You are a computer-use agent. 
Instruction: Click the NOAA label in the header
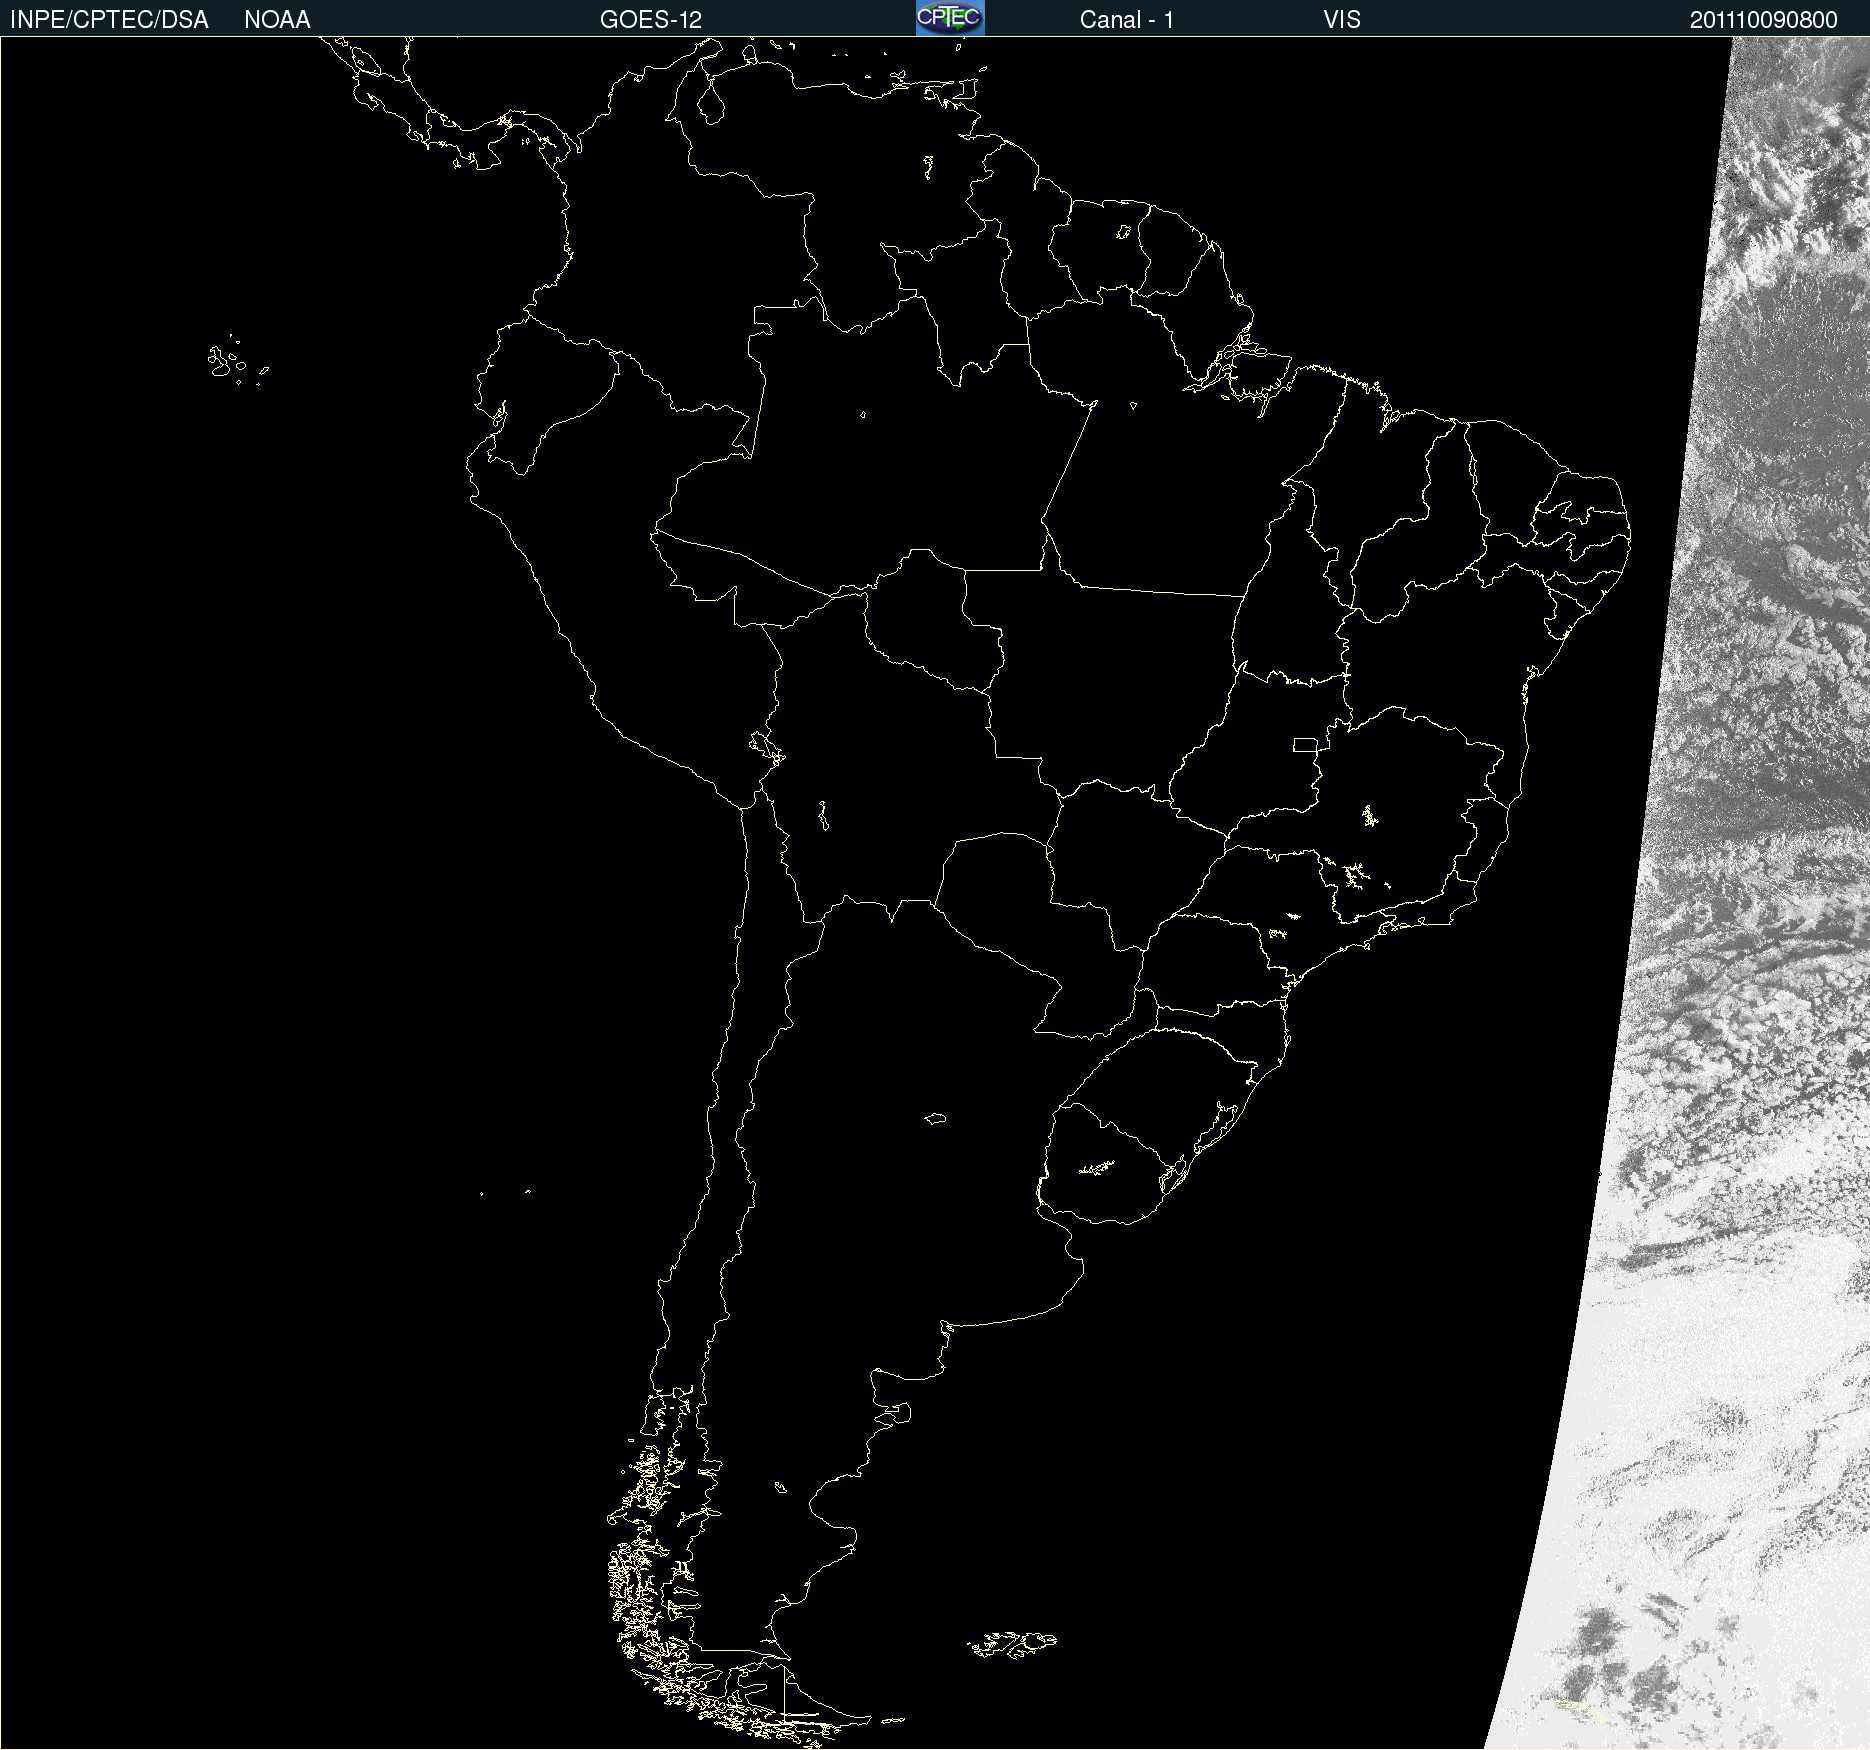pos(277,20)
